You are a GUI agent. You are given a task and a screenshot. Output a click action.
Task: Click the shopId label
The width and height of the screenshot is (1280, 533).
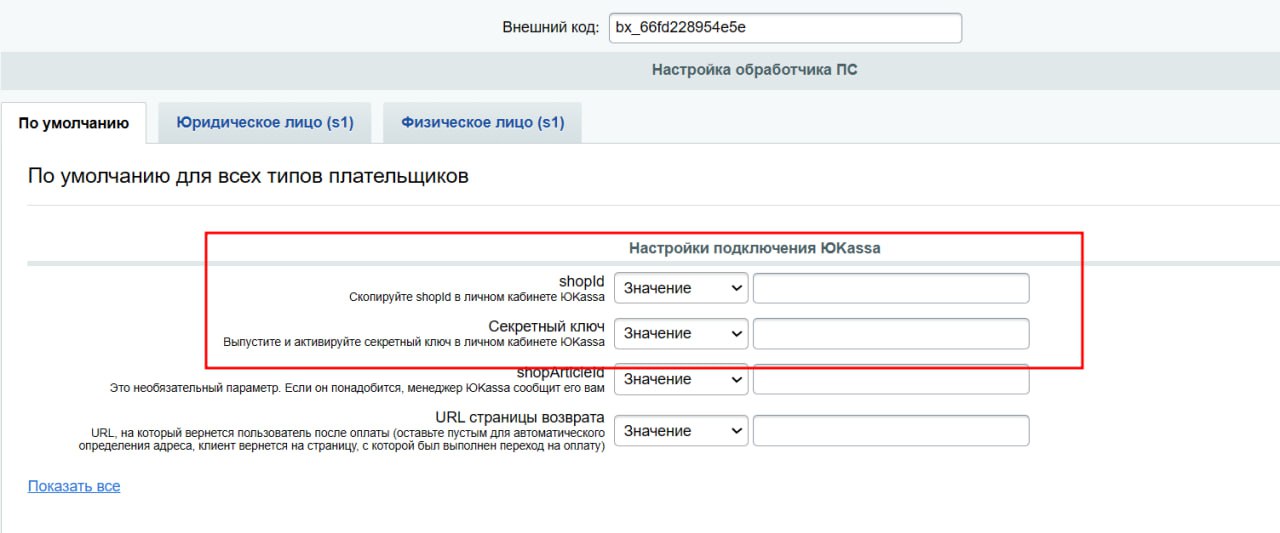pyautogui.click(x=582, y=281)
